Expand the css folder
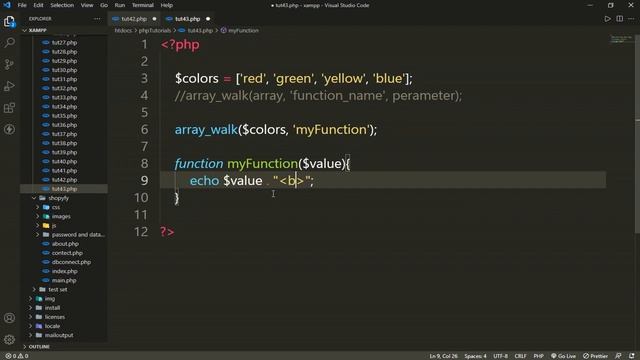 click(x=38, y=207)
